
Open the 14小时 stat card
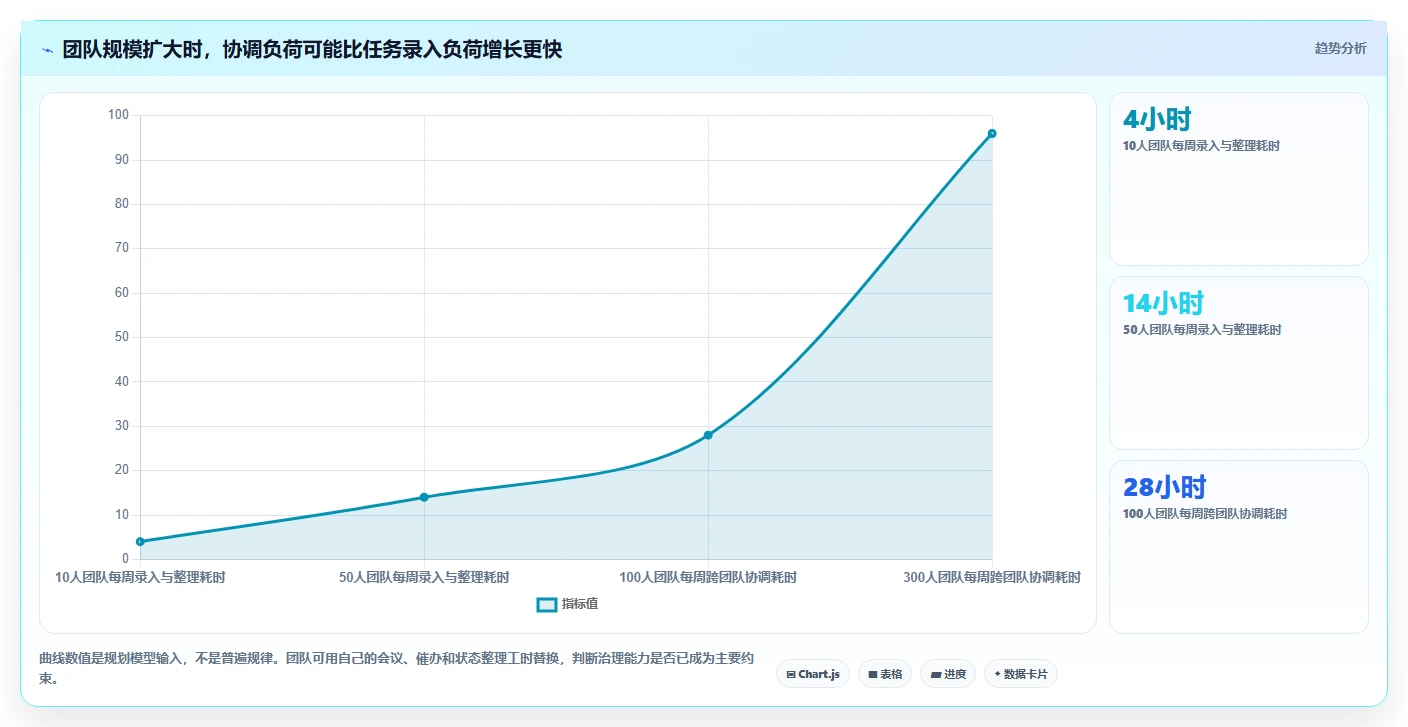[x=1238, y=363]
